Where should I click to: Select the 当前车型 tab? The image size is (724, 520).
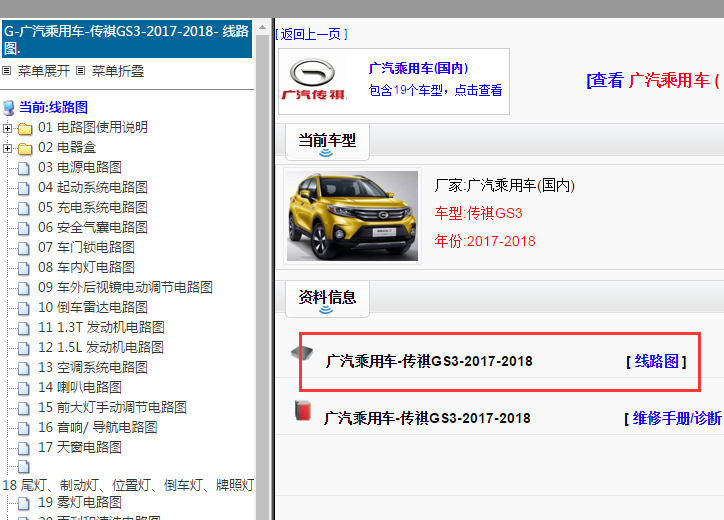click(327, 141)
